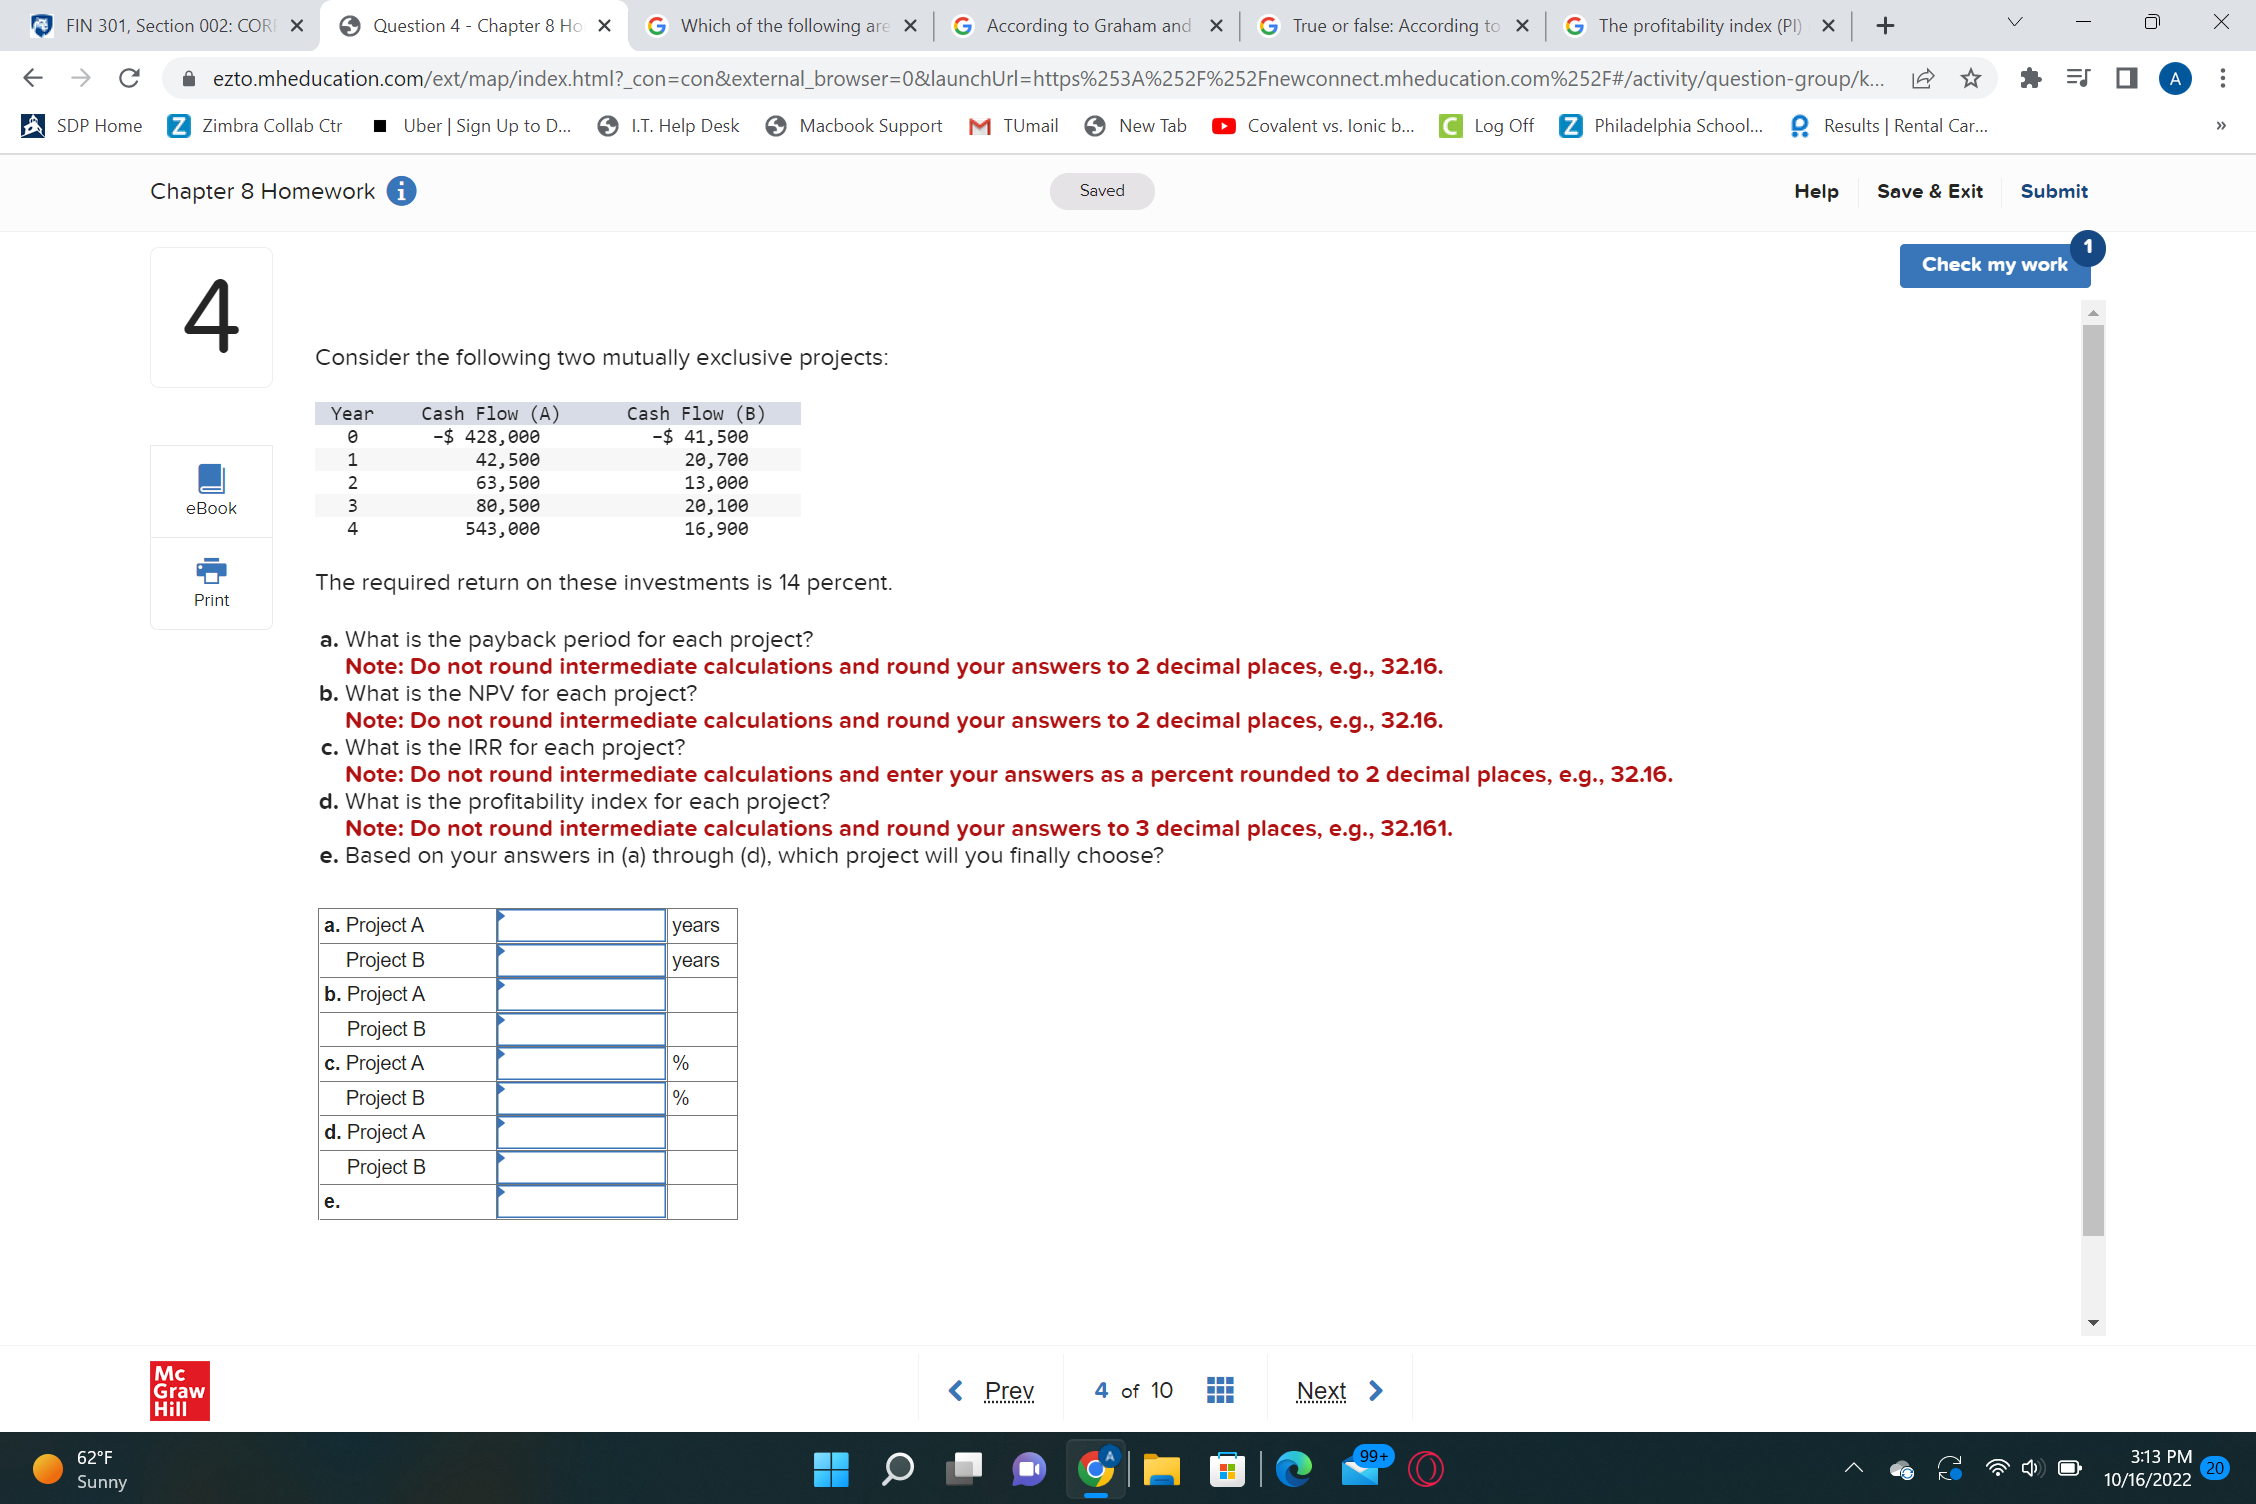Expand hidden bookmarks with the chevron
This screenshot has height=1504, width=2256.
tap(2221, 125)
